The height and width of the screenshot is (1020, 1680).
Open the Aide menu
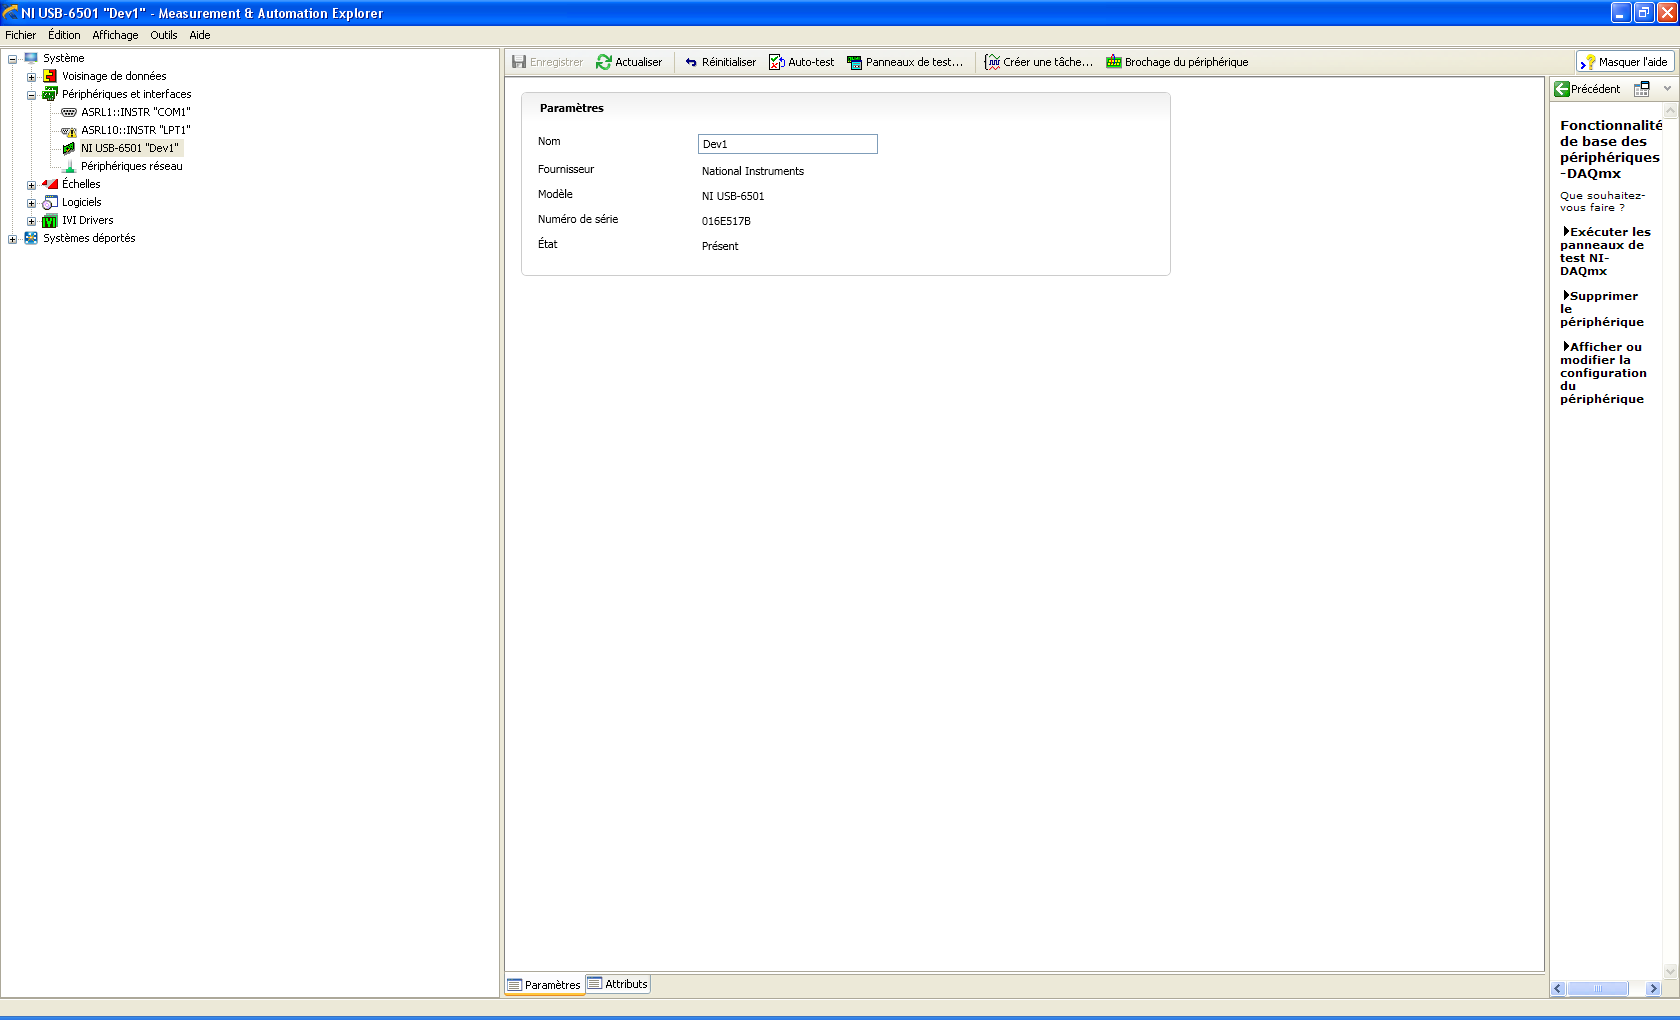click(x=200, y=35)
